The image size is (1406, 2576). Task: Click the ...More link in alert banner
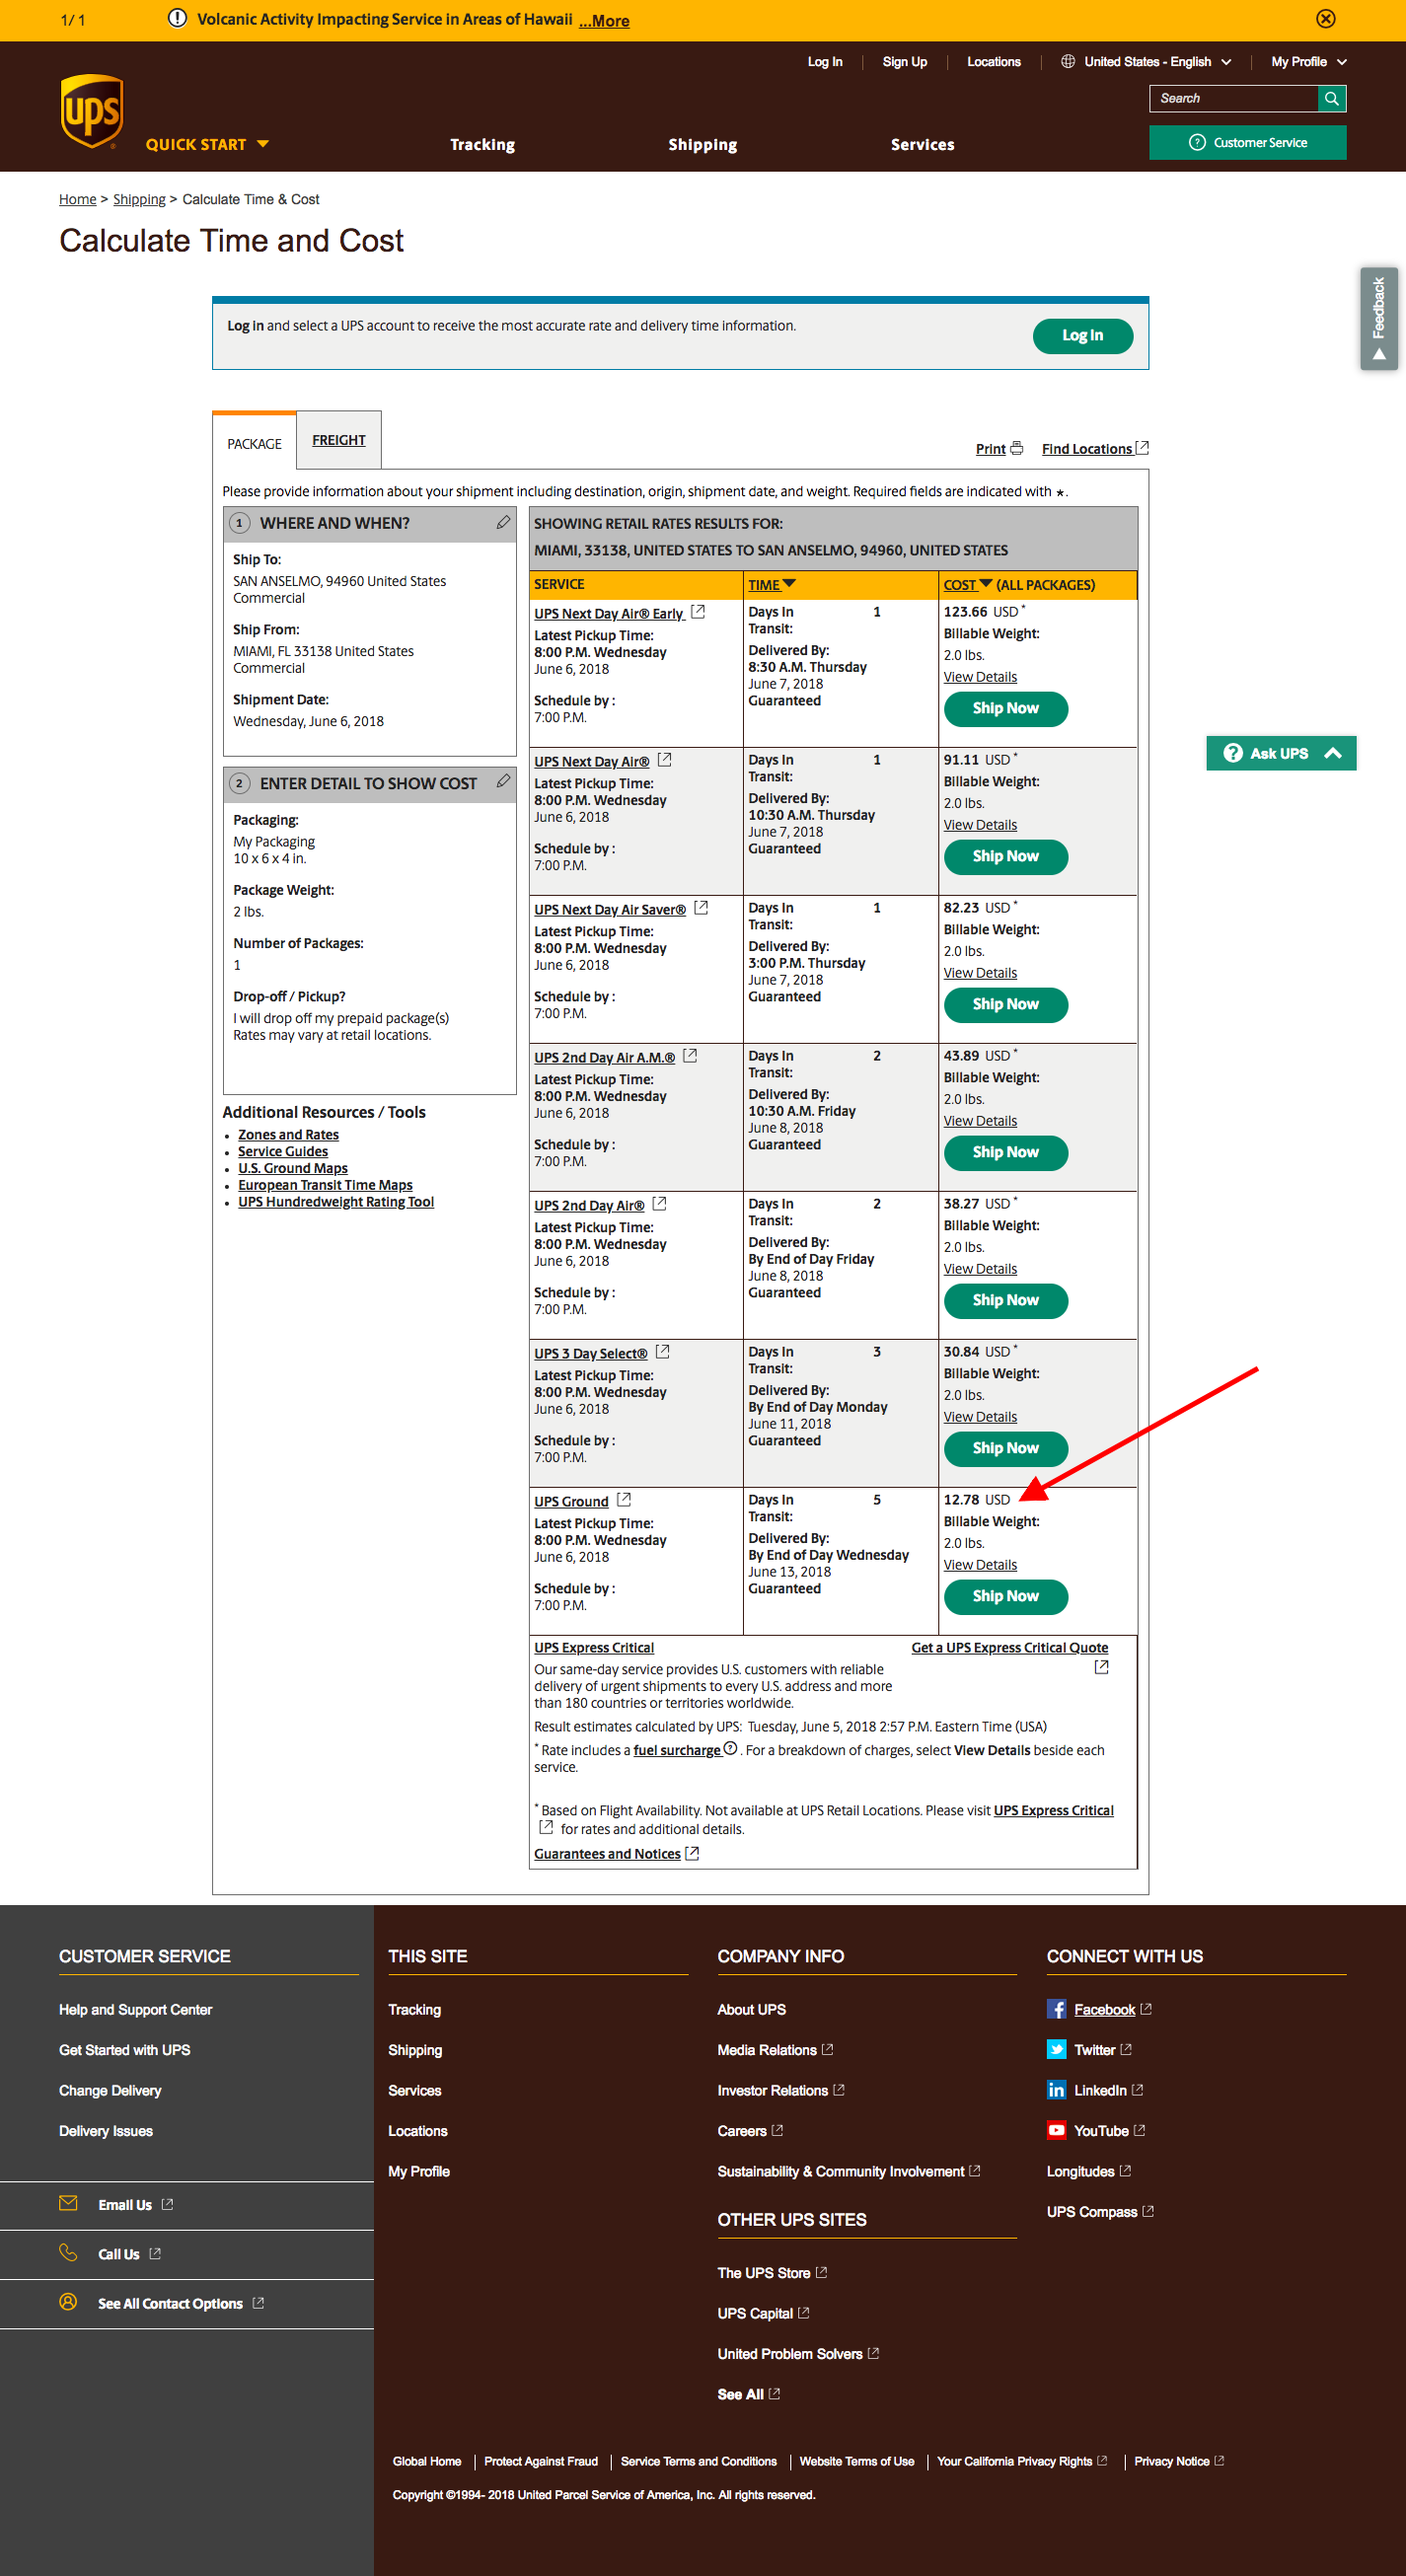coord(604,20)
